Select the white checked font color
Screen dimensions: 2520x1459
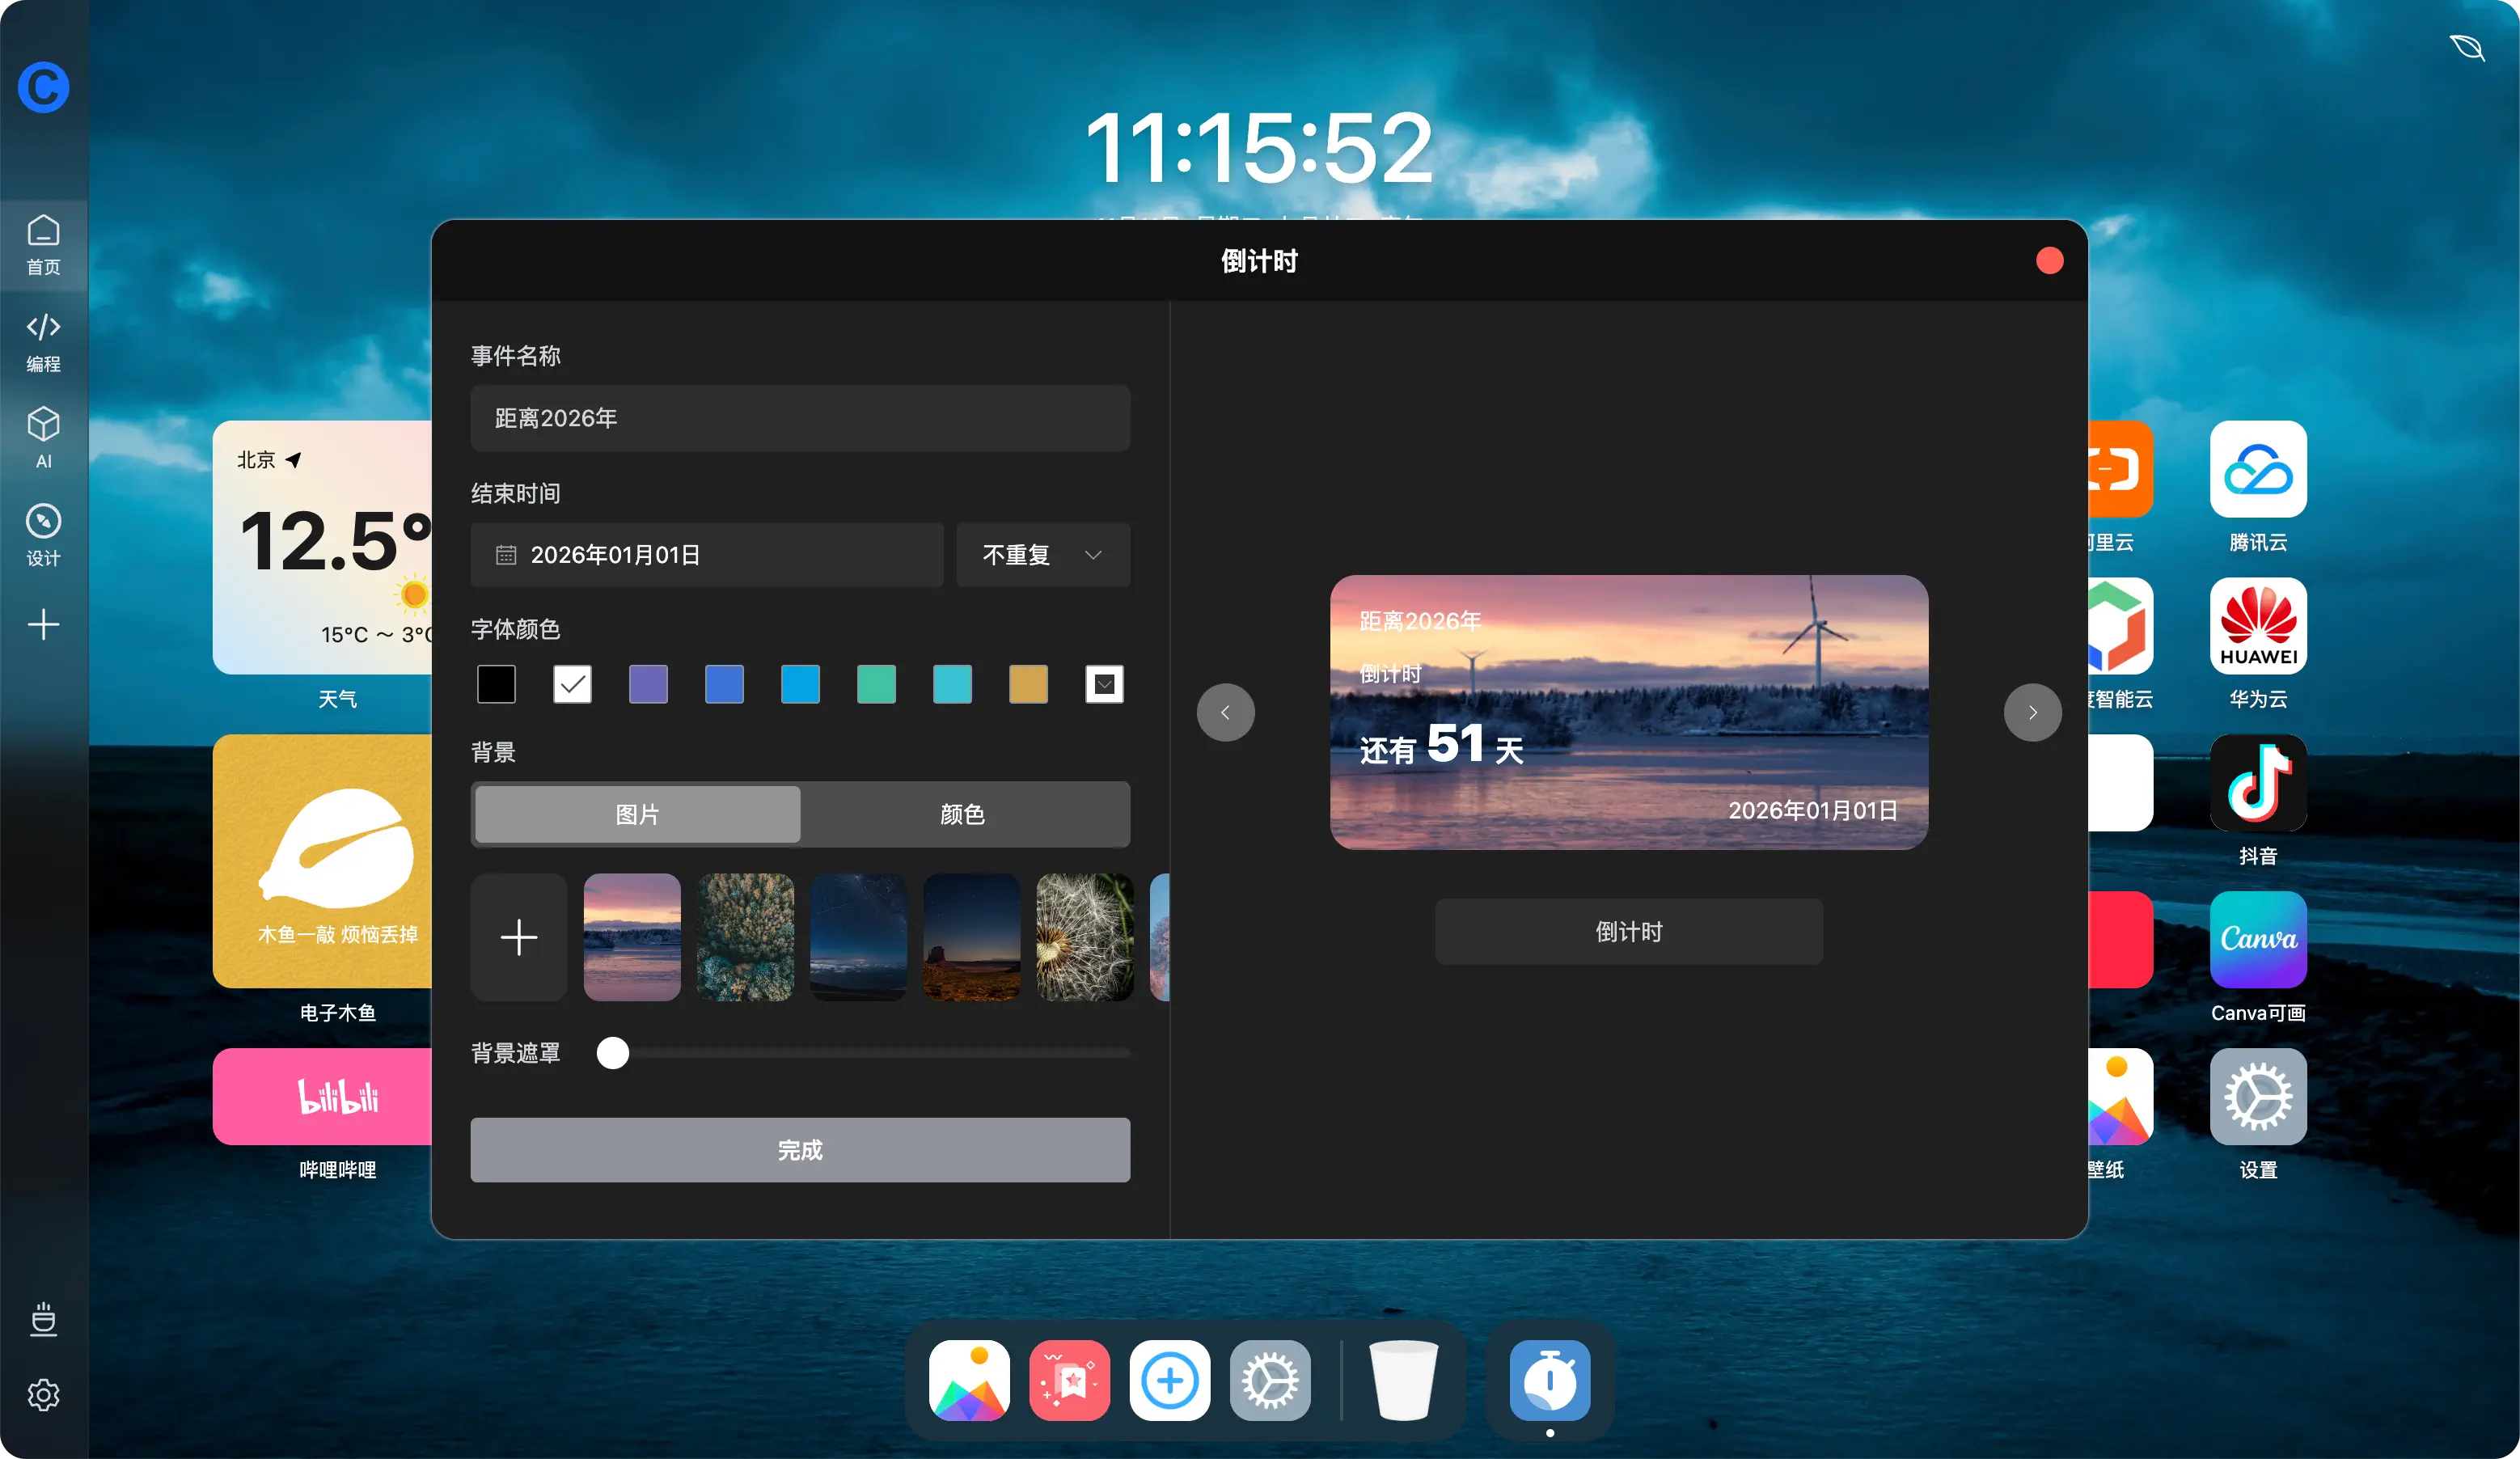click(572, 684)
